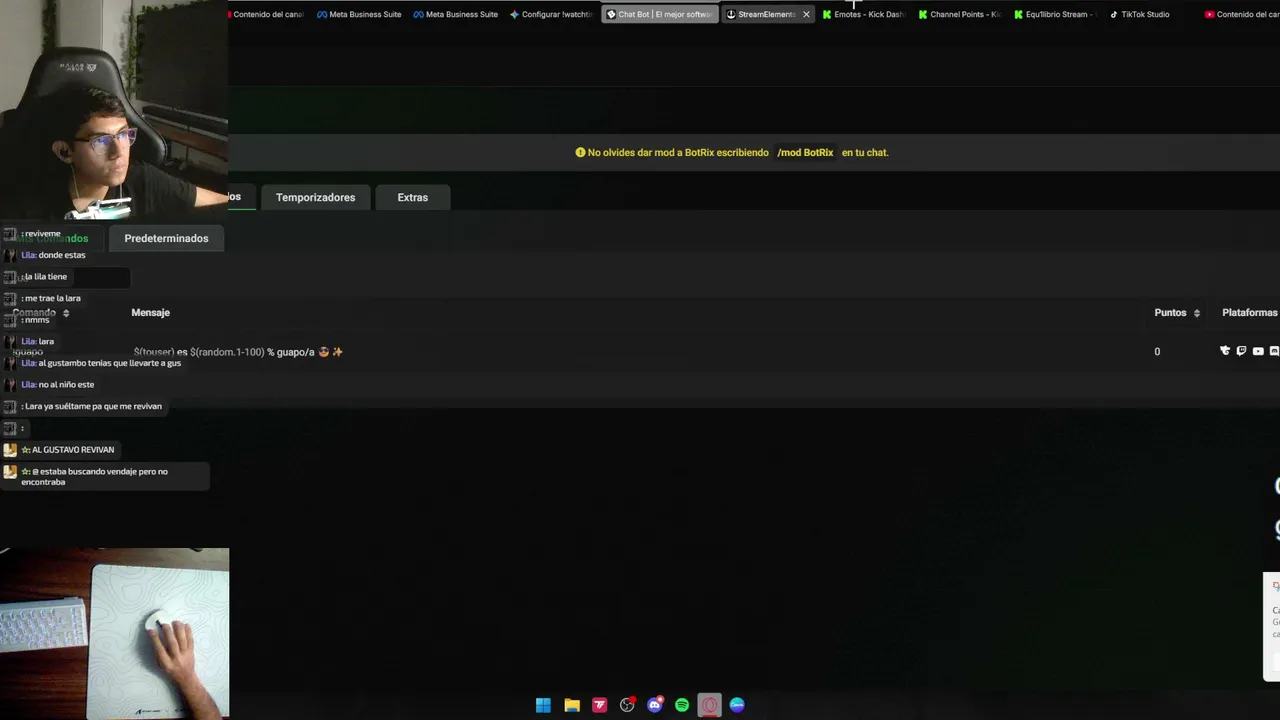
Task: Open the Emotes - Kick Dashboard tab
Action: [863, 14]
